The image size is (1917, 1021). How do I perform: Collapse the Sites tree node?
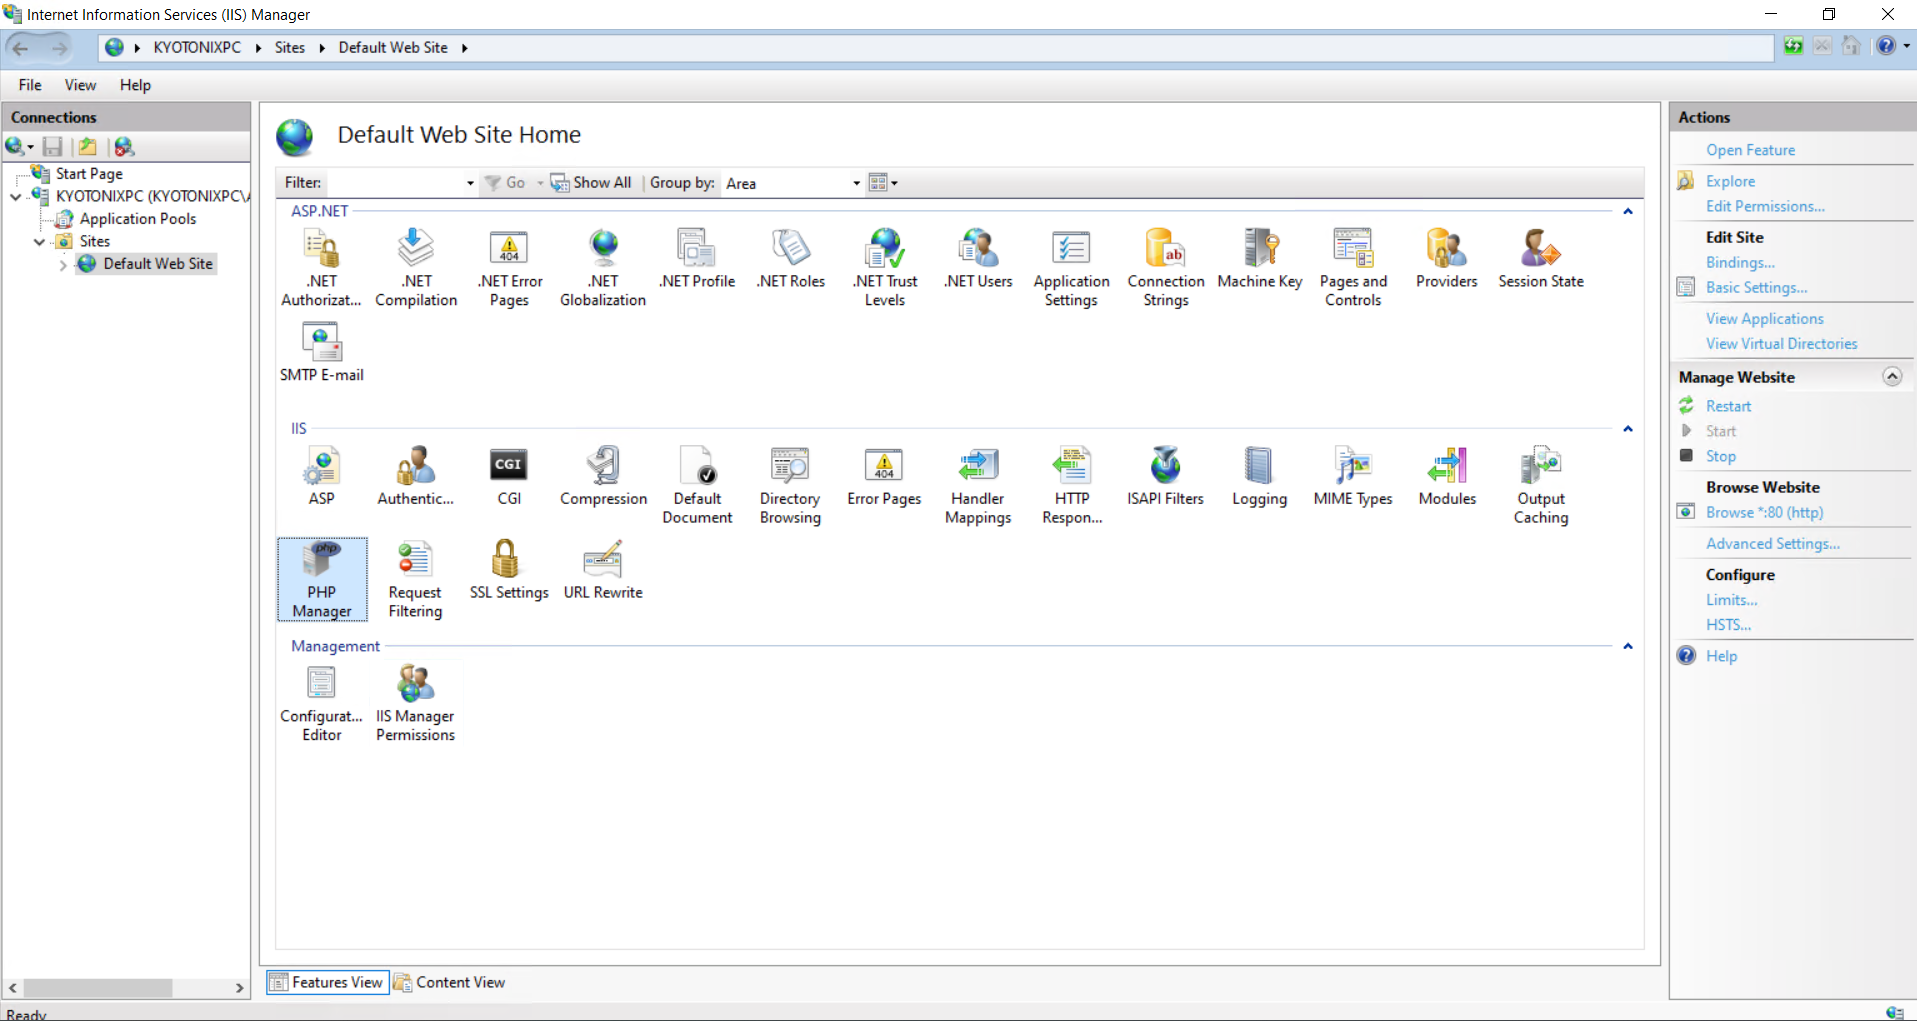click(40, 242)
